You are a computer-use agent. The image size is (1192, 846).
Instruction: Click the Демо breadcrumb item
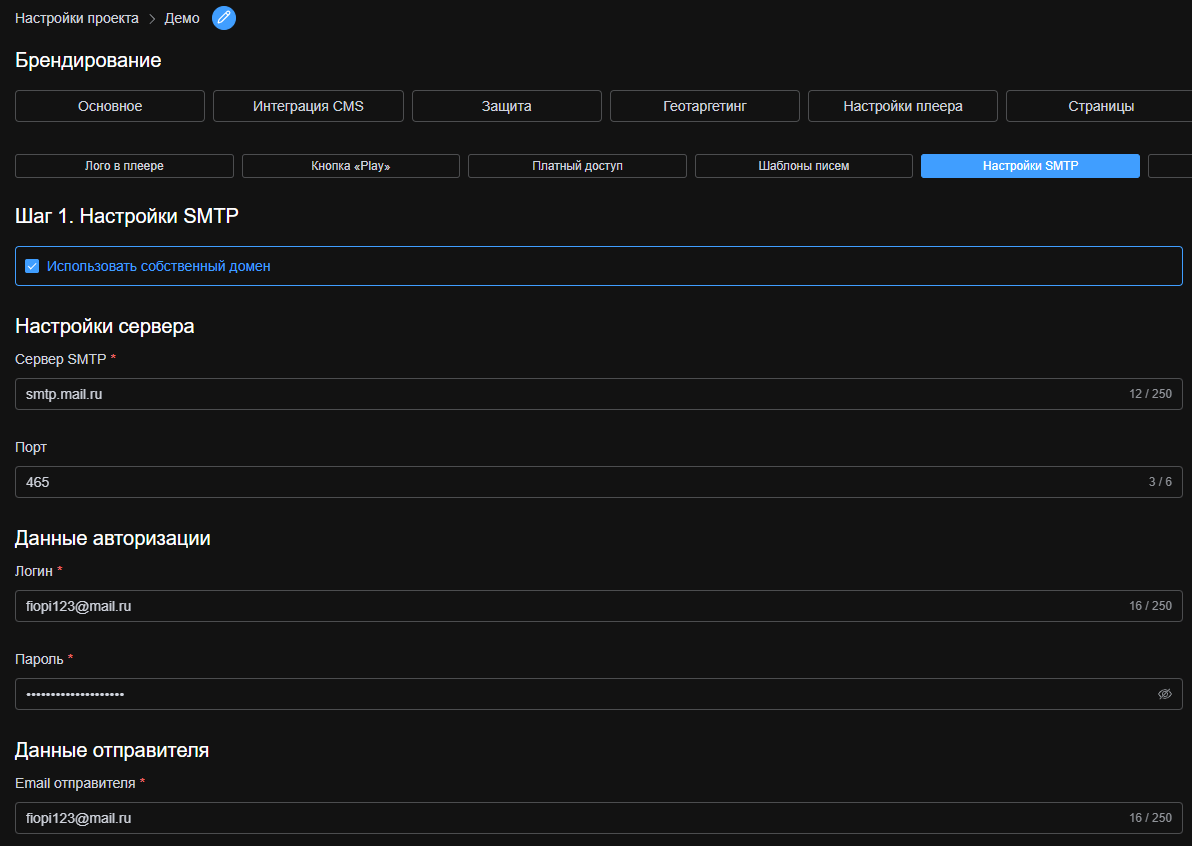182,18
